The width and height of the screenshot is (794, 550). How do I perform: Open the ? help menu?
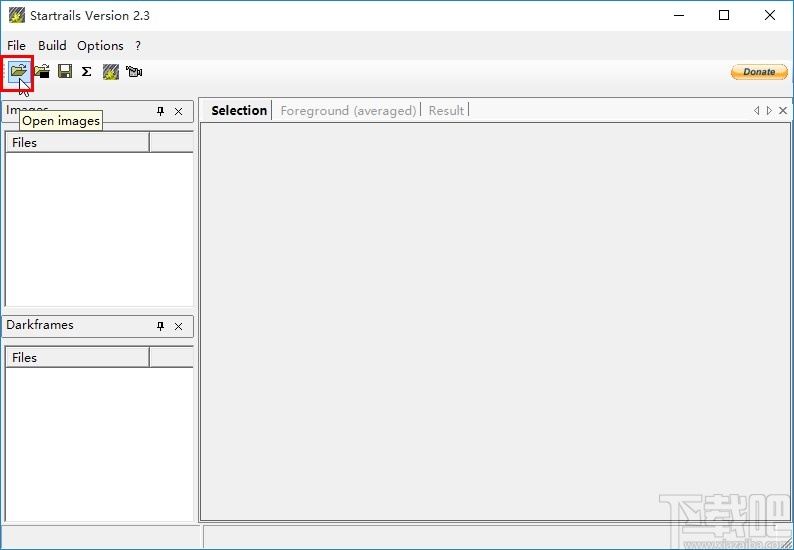click(138, 46)
